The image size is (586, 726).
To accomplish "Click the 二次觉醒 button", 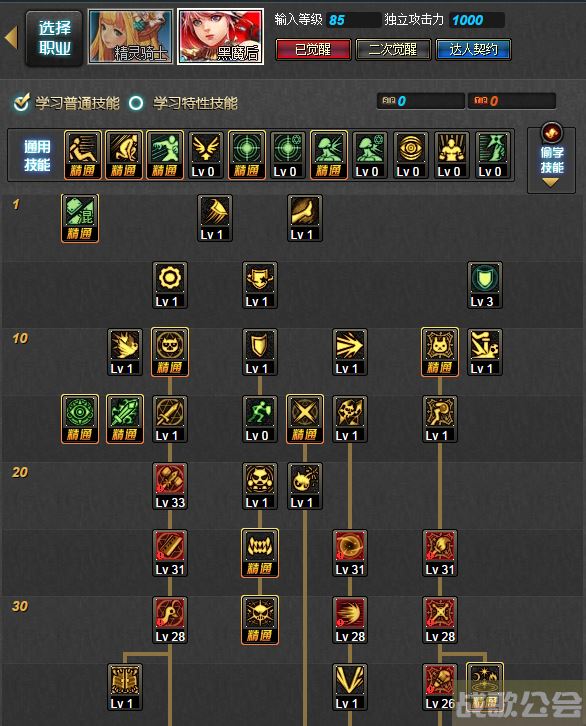I will point(393,50).
